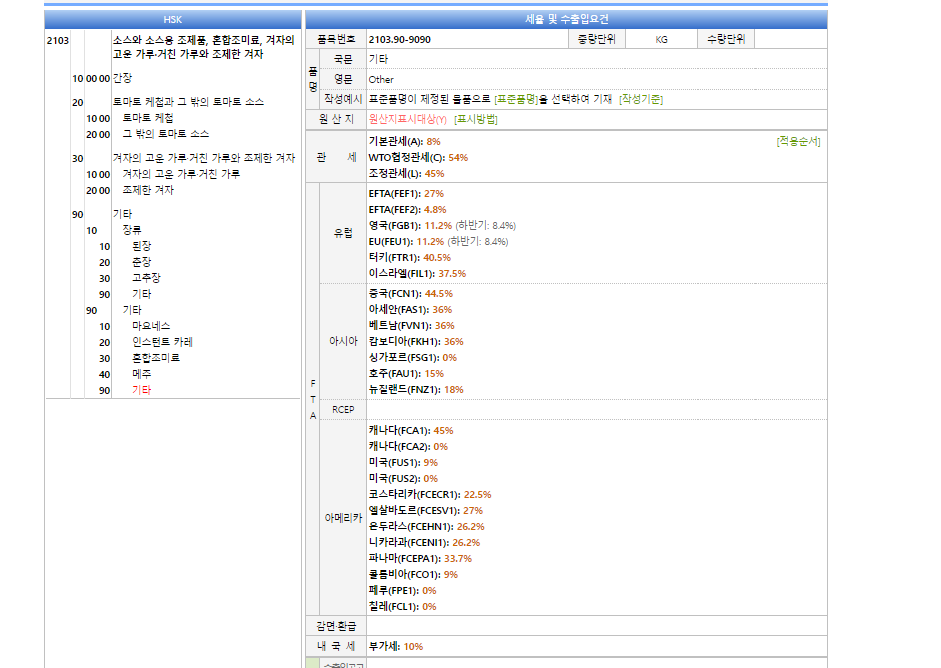
Task: Click the 기본관세(A) rate row
Action: click(x=404, y=141)
